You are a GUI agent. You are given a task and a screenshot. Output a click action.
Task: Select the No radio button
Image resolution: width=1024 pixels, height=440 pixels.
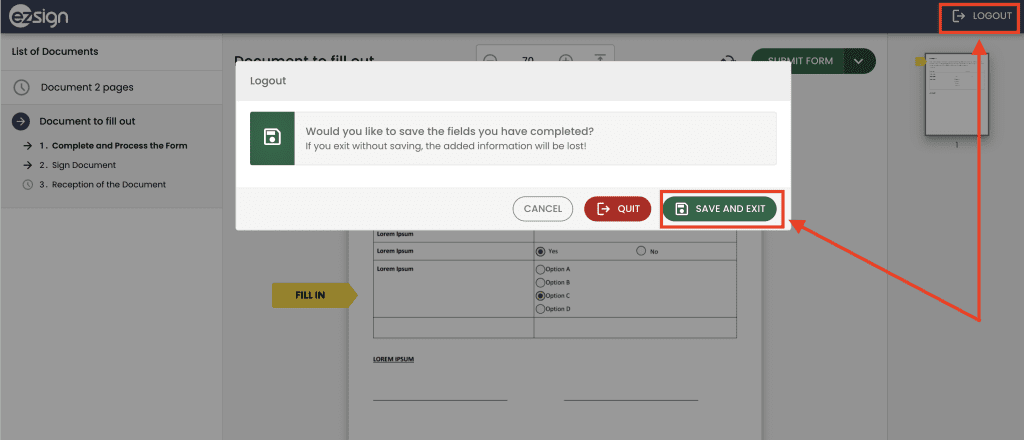point(641,252)
